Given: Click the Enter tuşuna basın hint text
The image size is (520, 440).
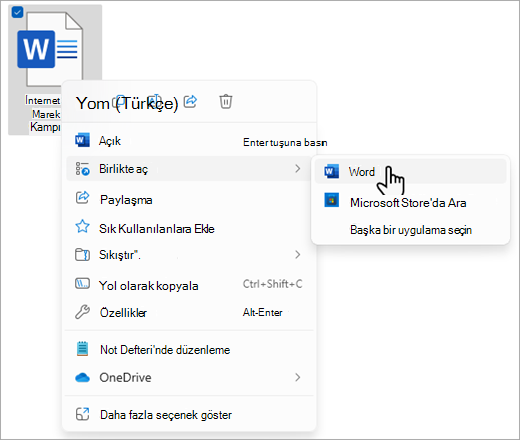Looking at the screenshot, I should click(x=285, y=142).
